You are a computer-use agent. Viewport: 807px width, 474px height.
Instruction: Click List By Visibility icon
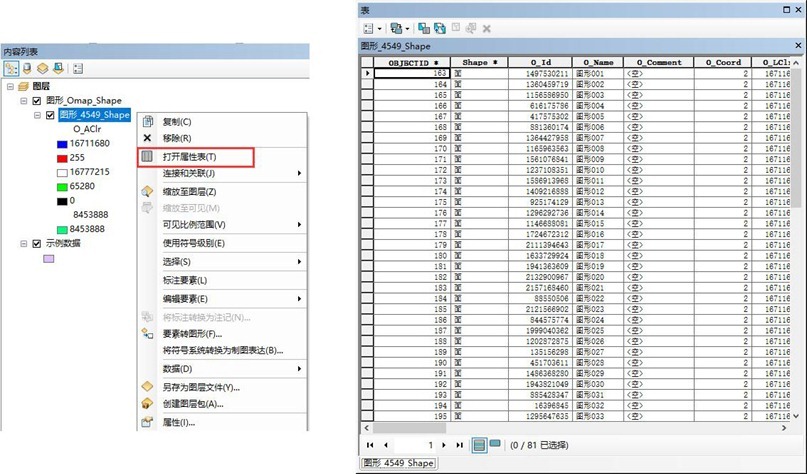coord(42,68)
